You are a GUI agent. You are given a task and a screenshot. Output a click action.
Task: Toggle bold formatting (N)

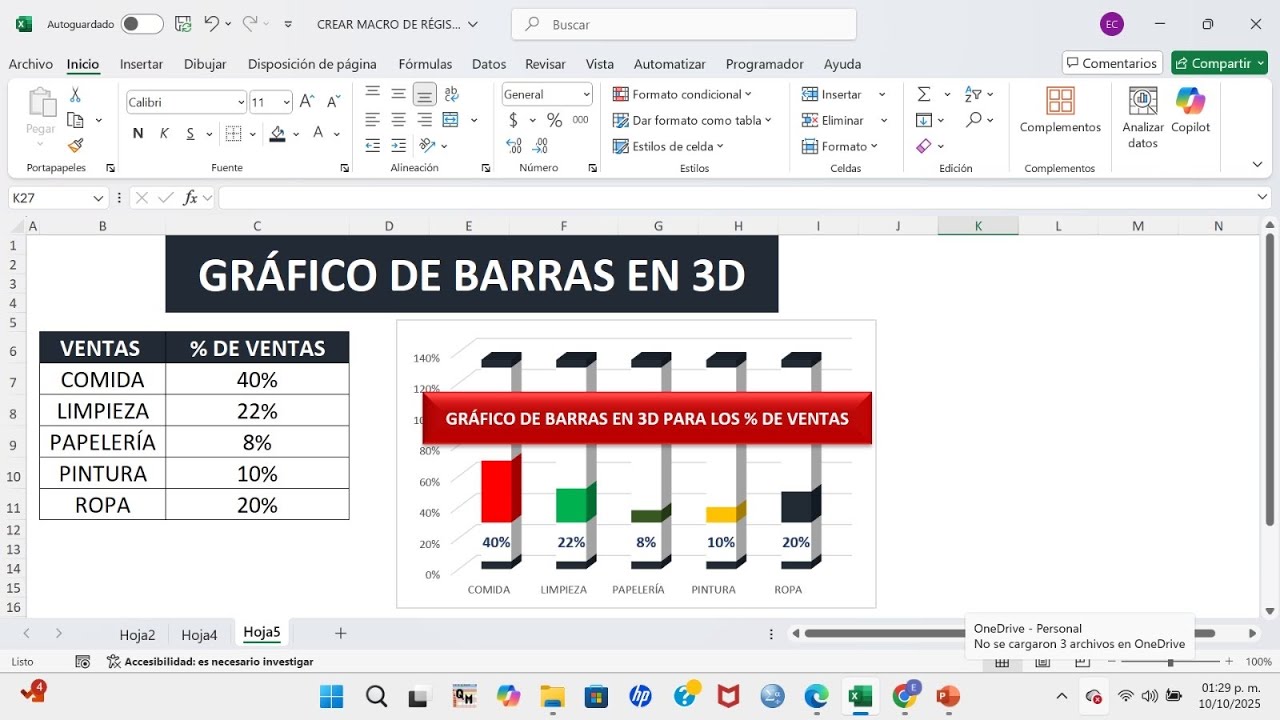(138, 133)
